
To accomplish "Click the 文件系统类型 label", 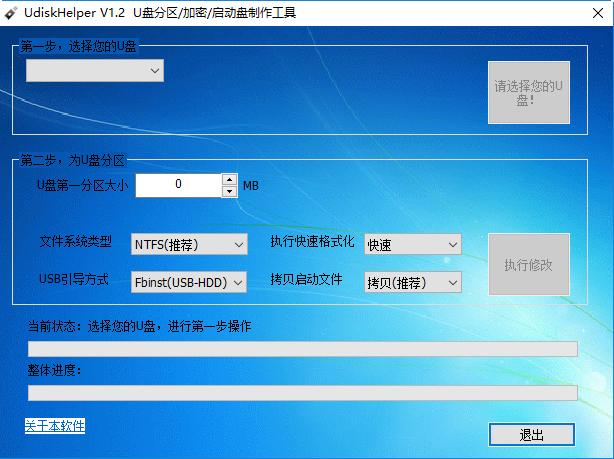I will 76,242.
